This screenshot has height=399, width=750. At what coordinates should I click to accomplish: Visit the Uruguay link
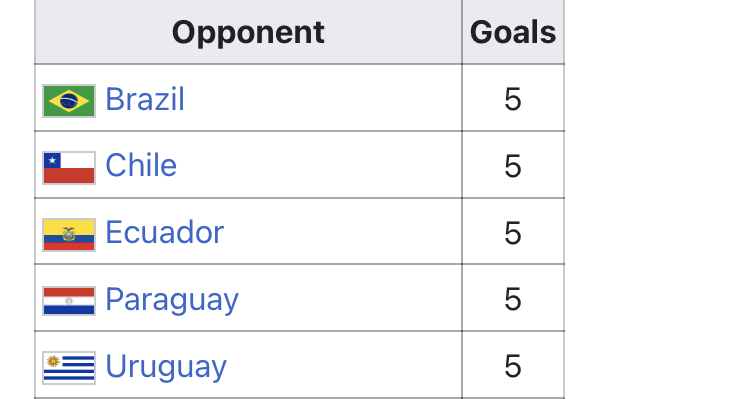tap(166, 367)
